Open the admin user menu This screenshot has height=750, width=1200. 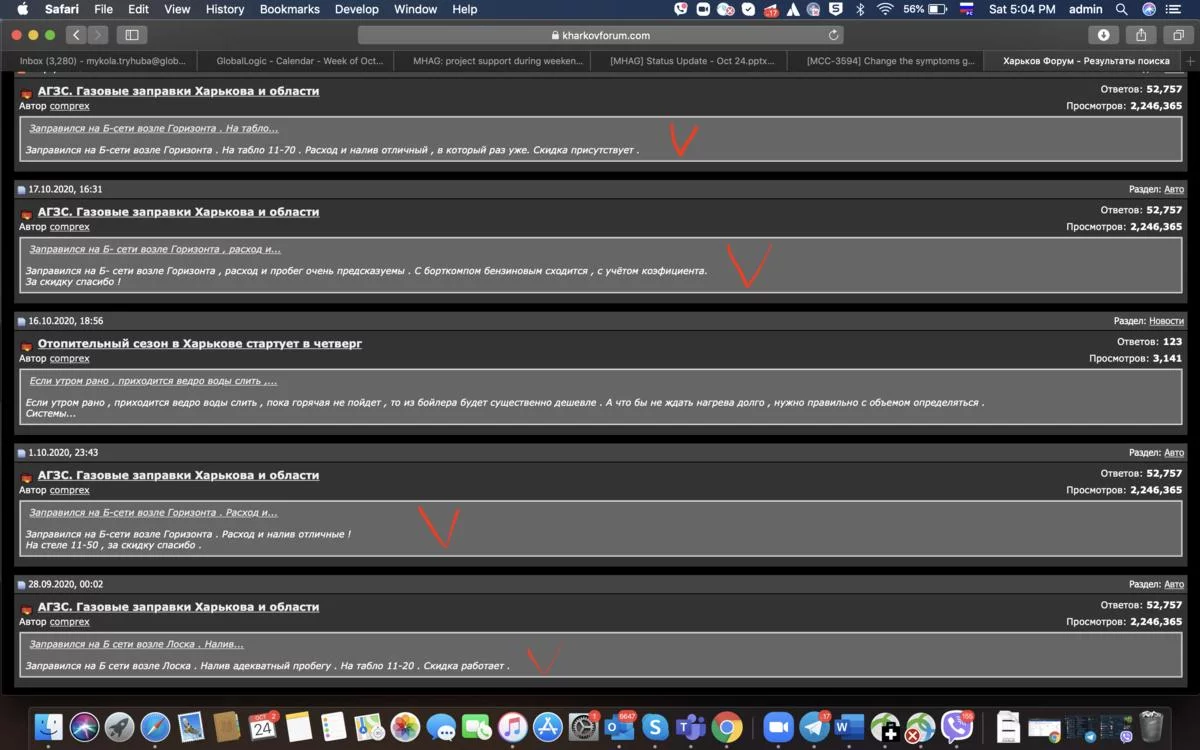click(1085, 9)
